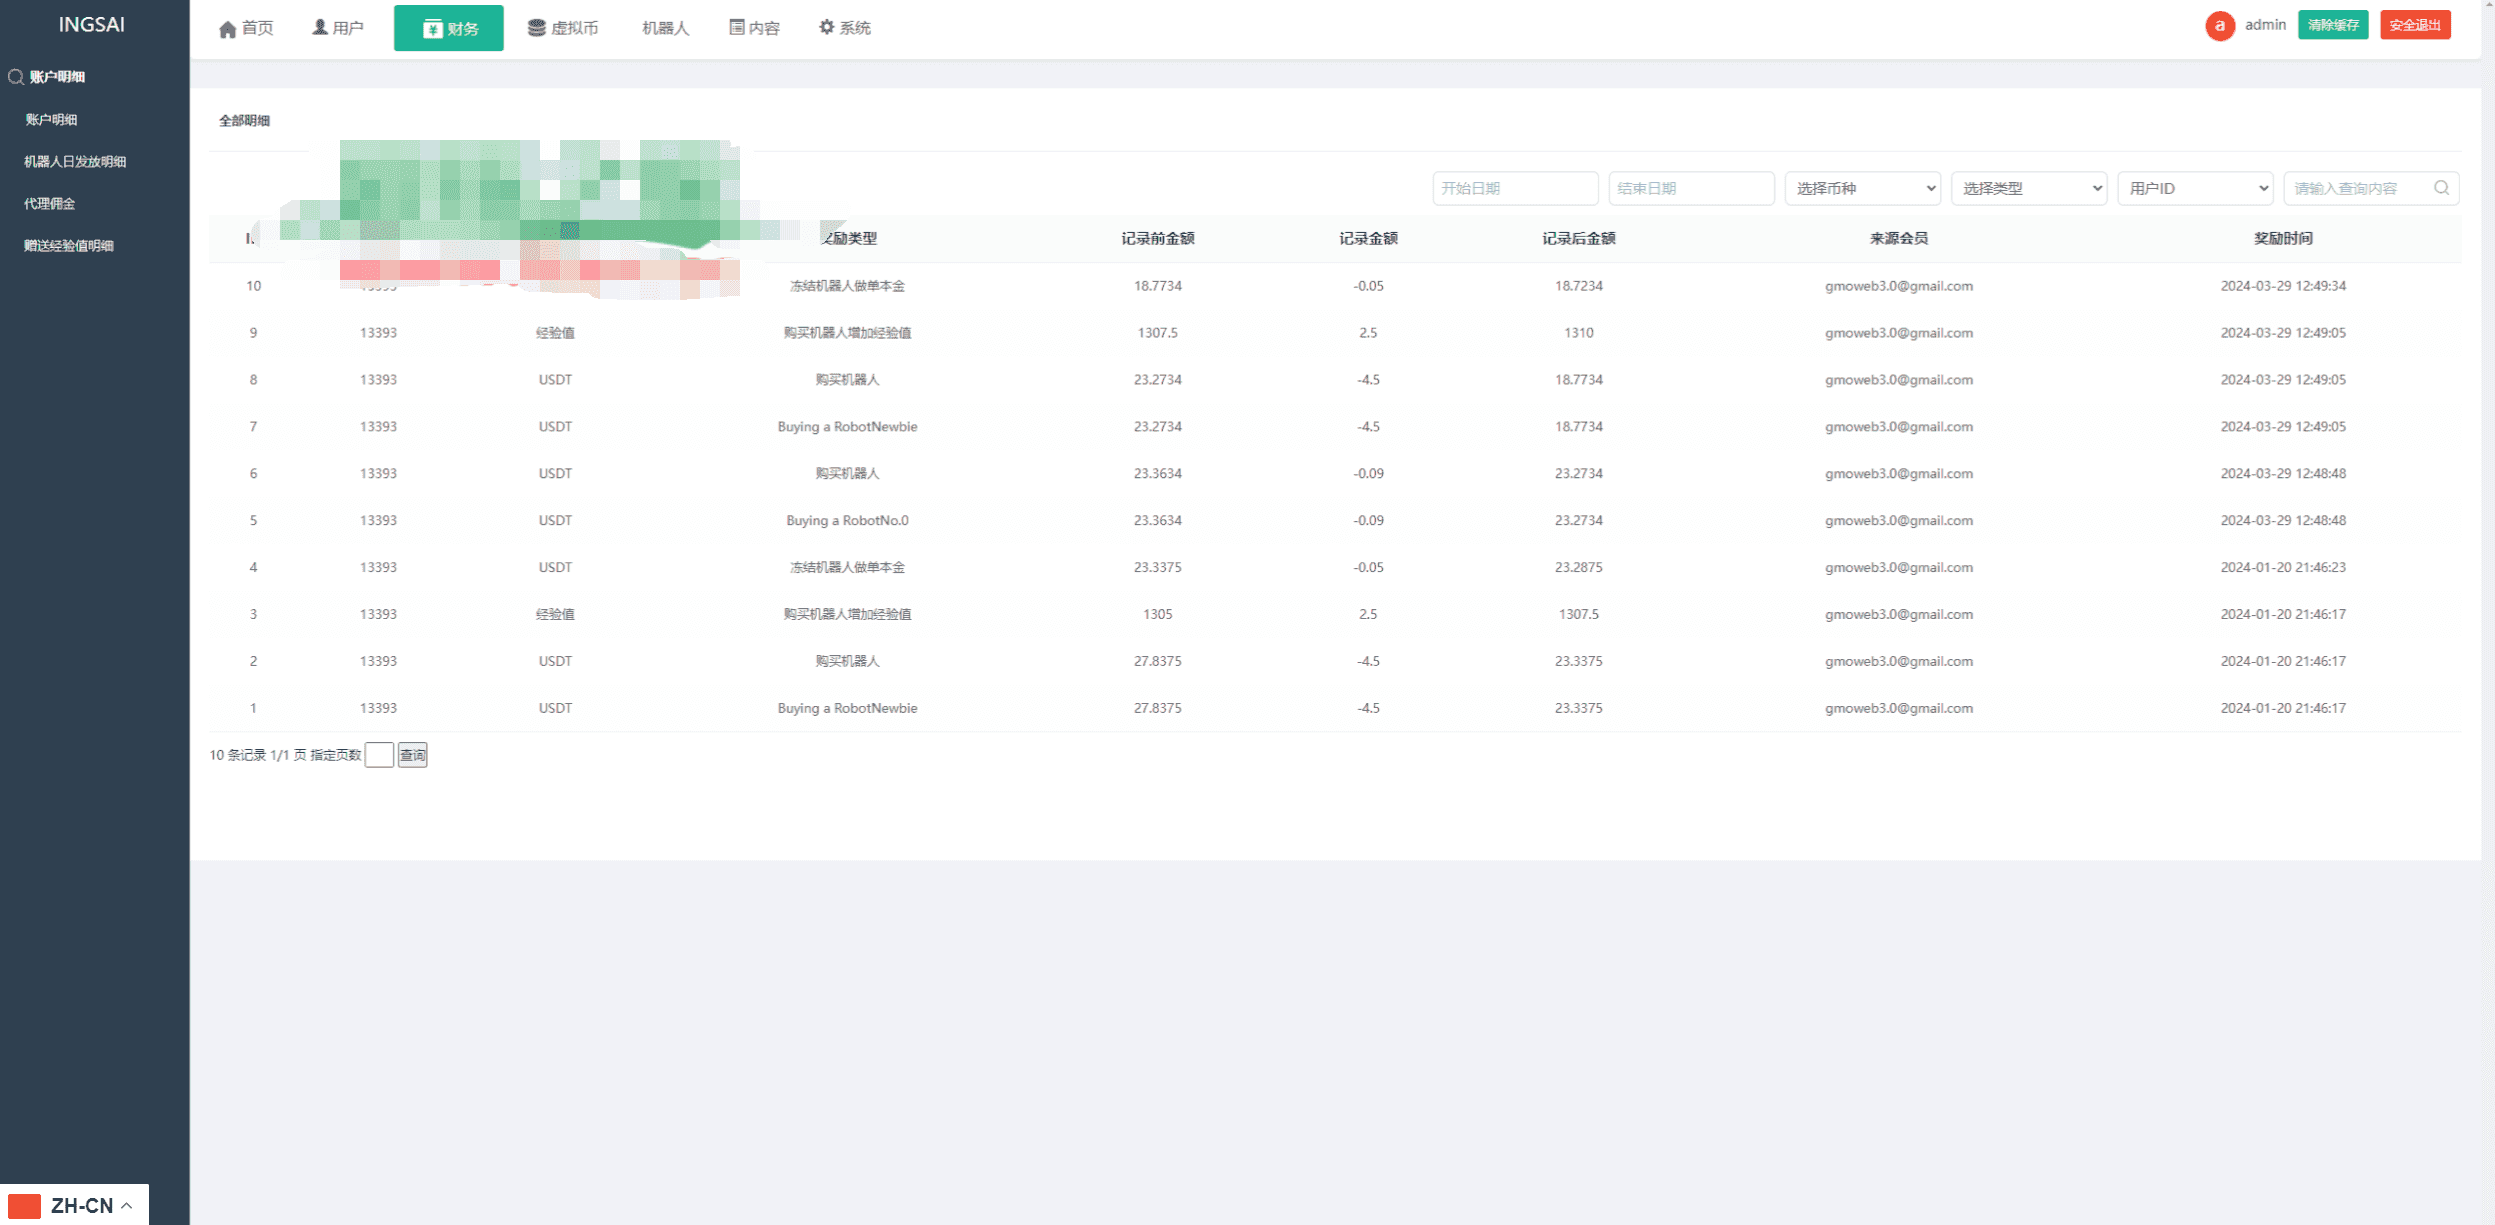2495x1225 pixels.
Task: Click the 指定页数 page number box
Action: click(x=379, y=755)
